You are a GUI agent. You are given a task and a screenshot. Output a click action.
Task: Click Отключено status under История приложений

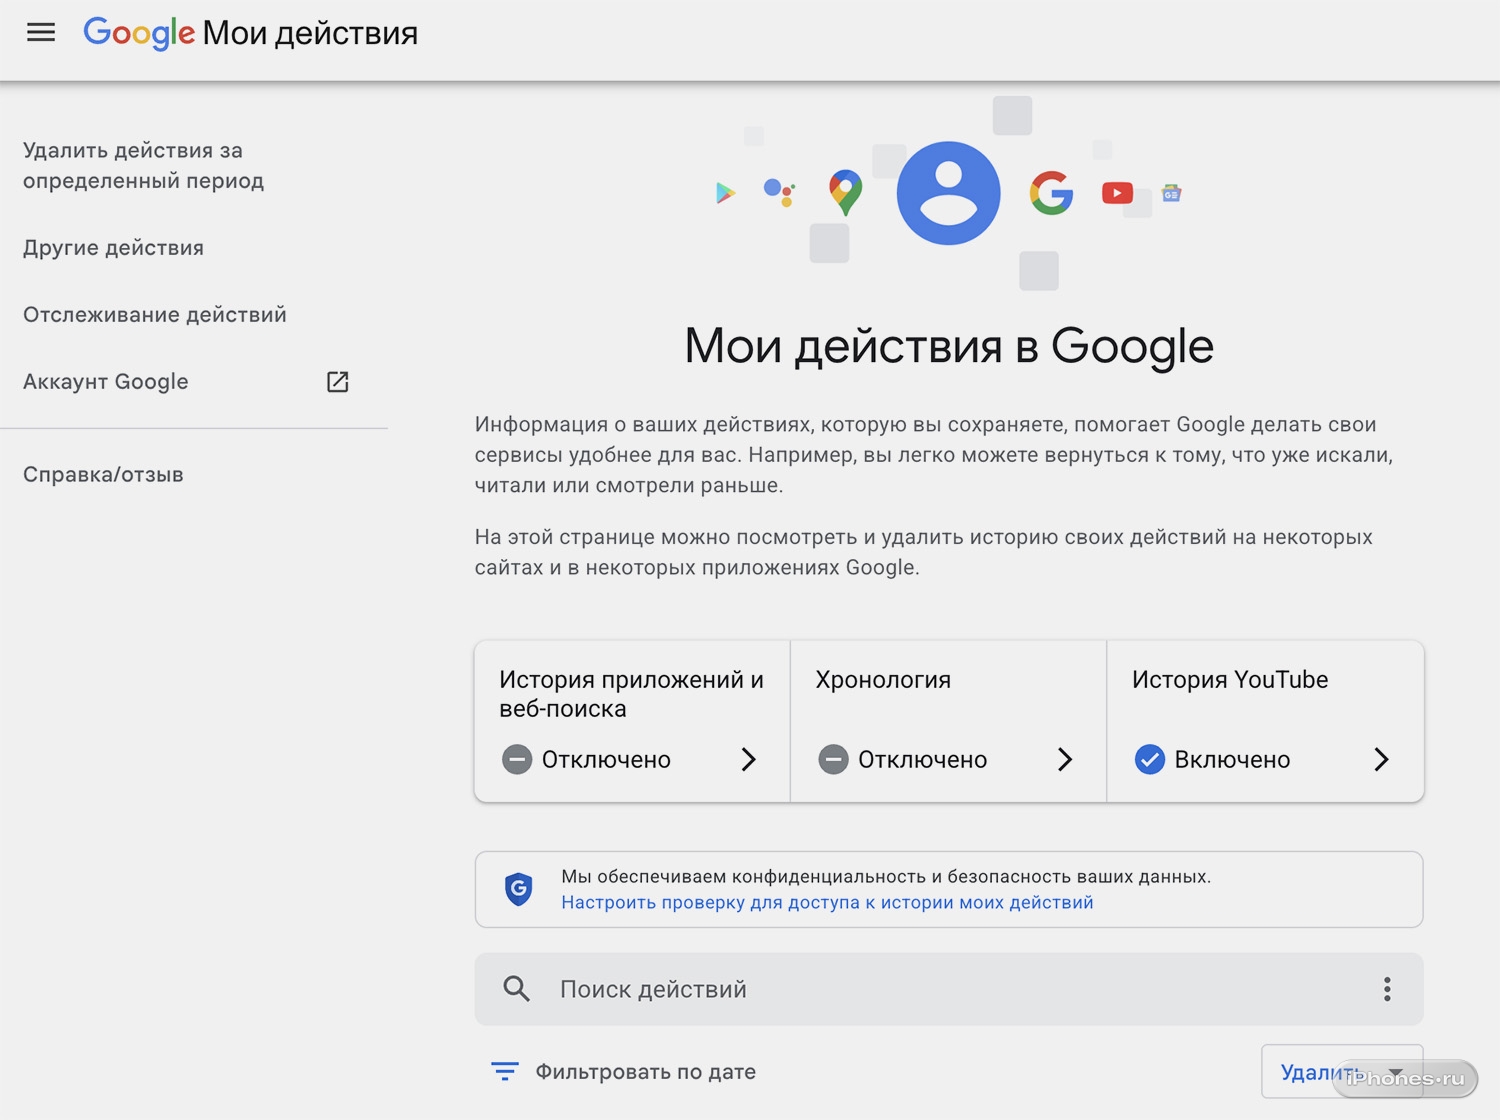tap(606, 760)
